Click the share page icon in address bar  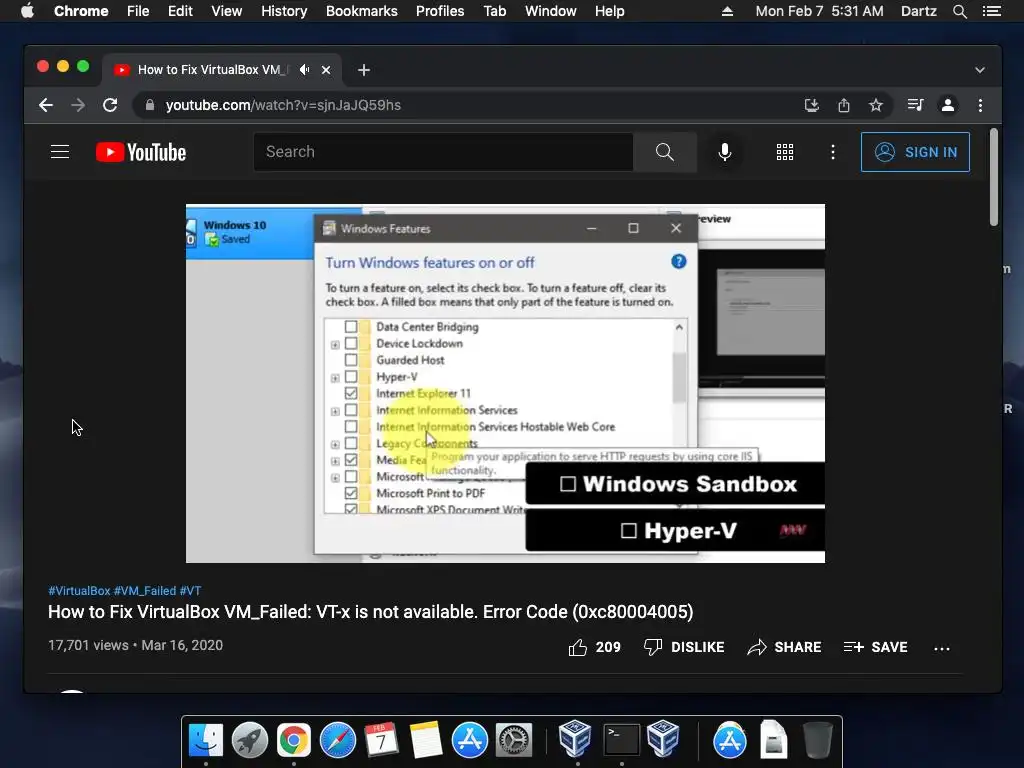click(844, 105)
